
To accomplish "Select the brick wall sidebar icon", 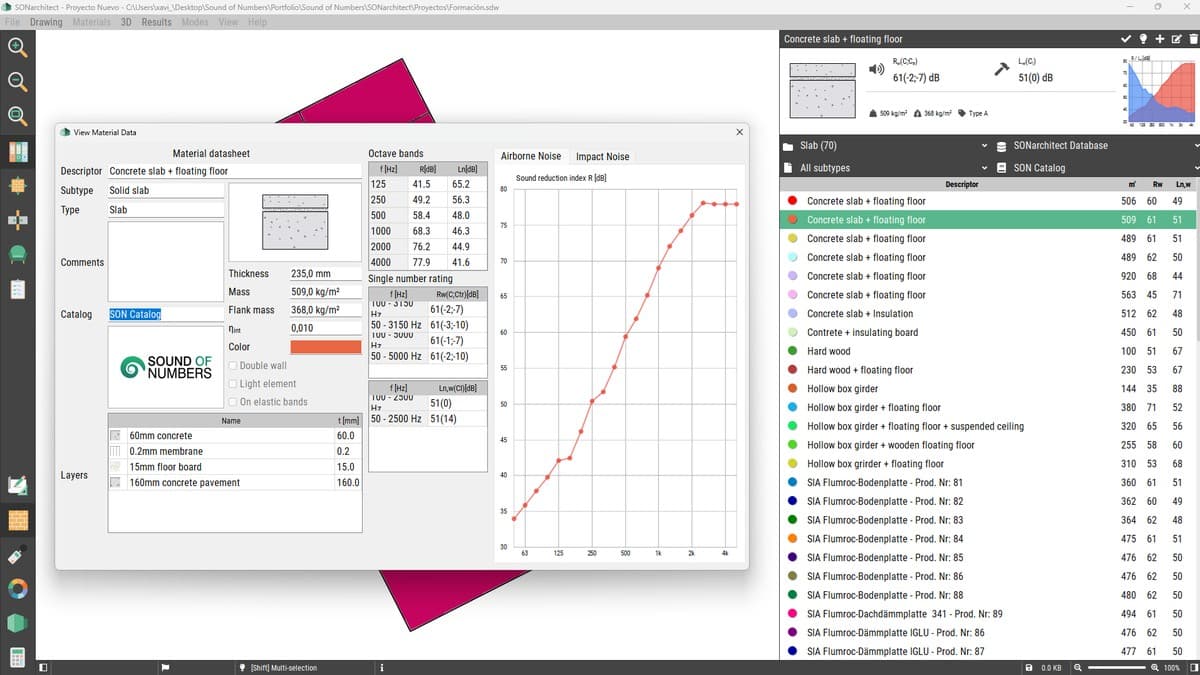I will pos(17,520).
